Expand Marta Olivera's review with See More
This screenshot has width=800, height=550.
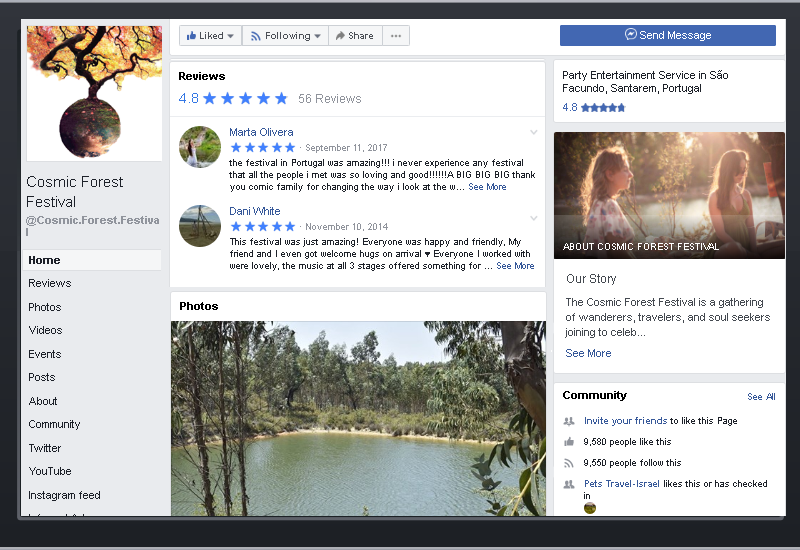(x=487, y=187)
